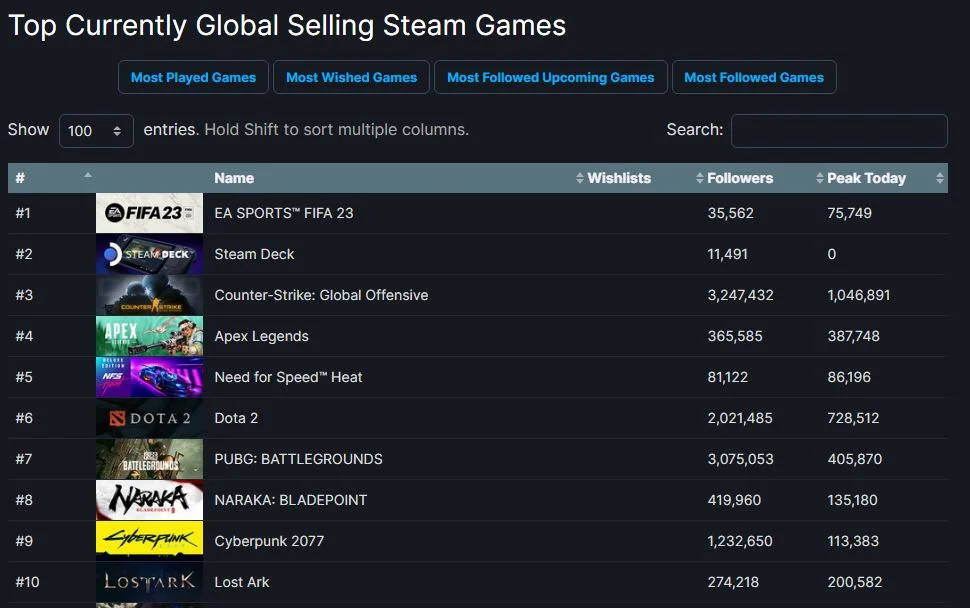The height and width of the screenshot is (608, 970).
Task: Sort table by Wishlists column
Action: point(618,178)
